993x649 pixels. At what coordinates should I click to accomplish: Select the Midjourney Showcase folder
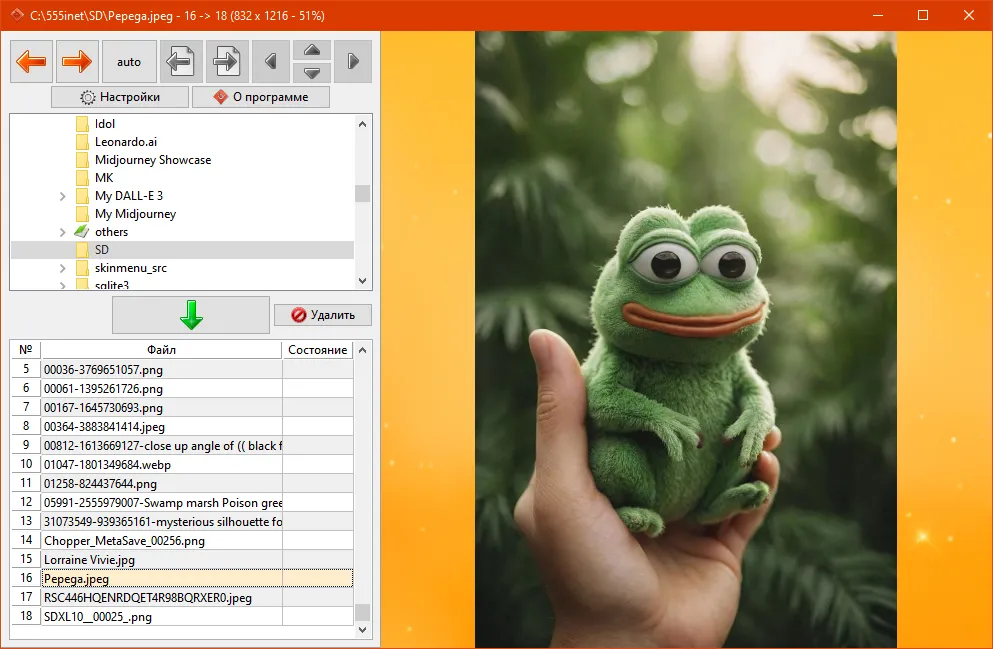tap(153, 160)
